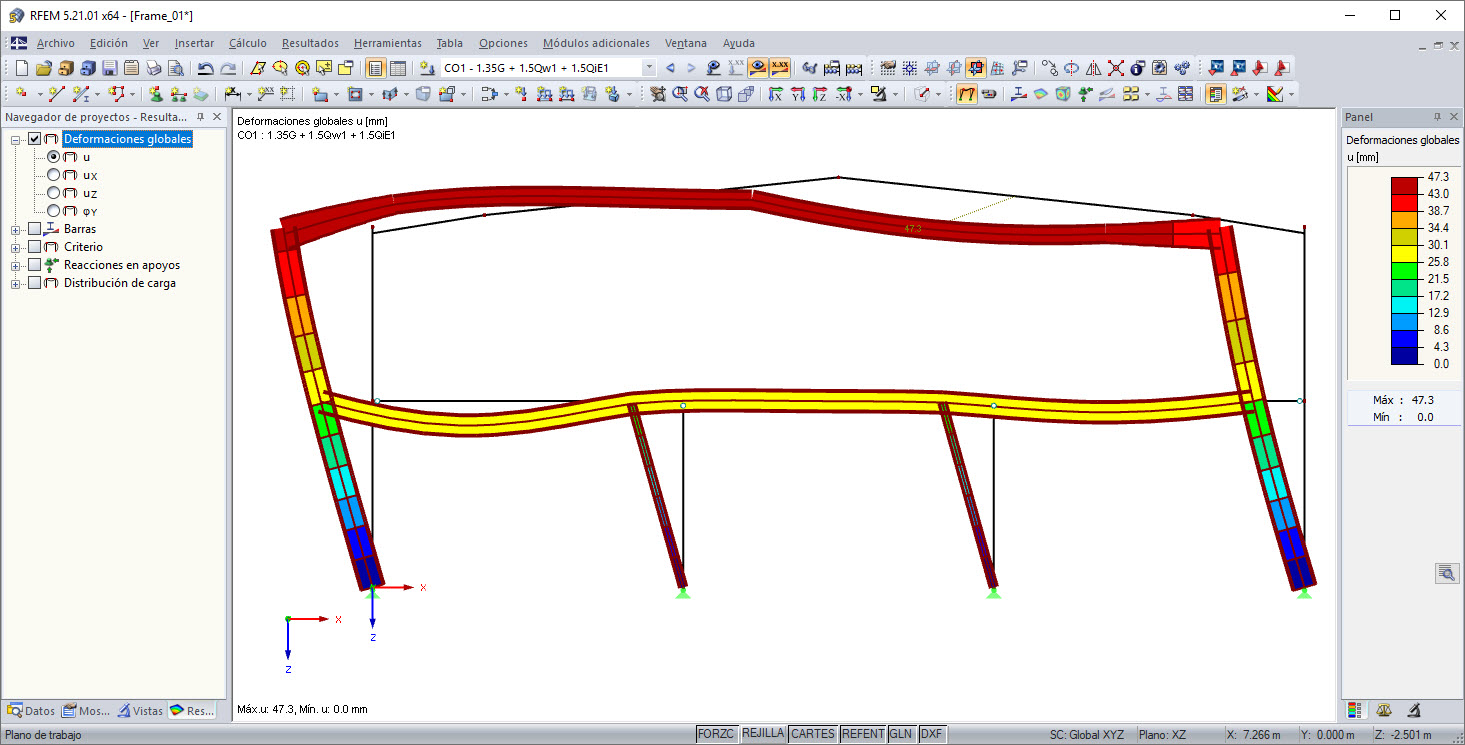Click the table view toolbar icon
This screenshot has width=1465, height=745.
(x=397, y=68)
